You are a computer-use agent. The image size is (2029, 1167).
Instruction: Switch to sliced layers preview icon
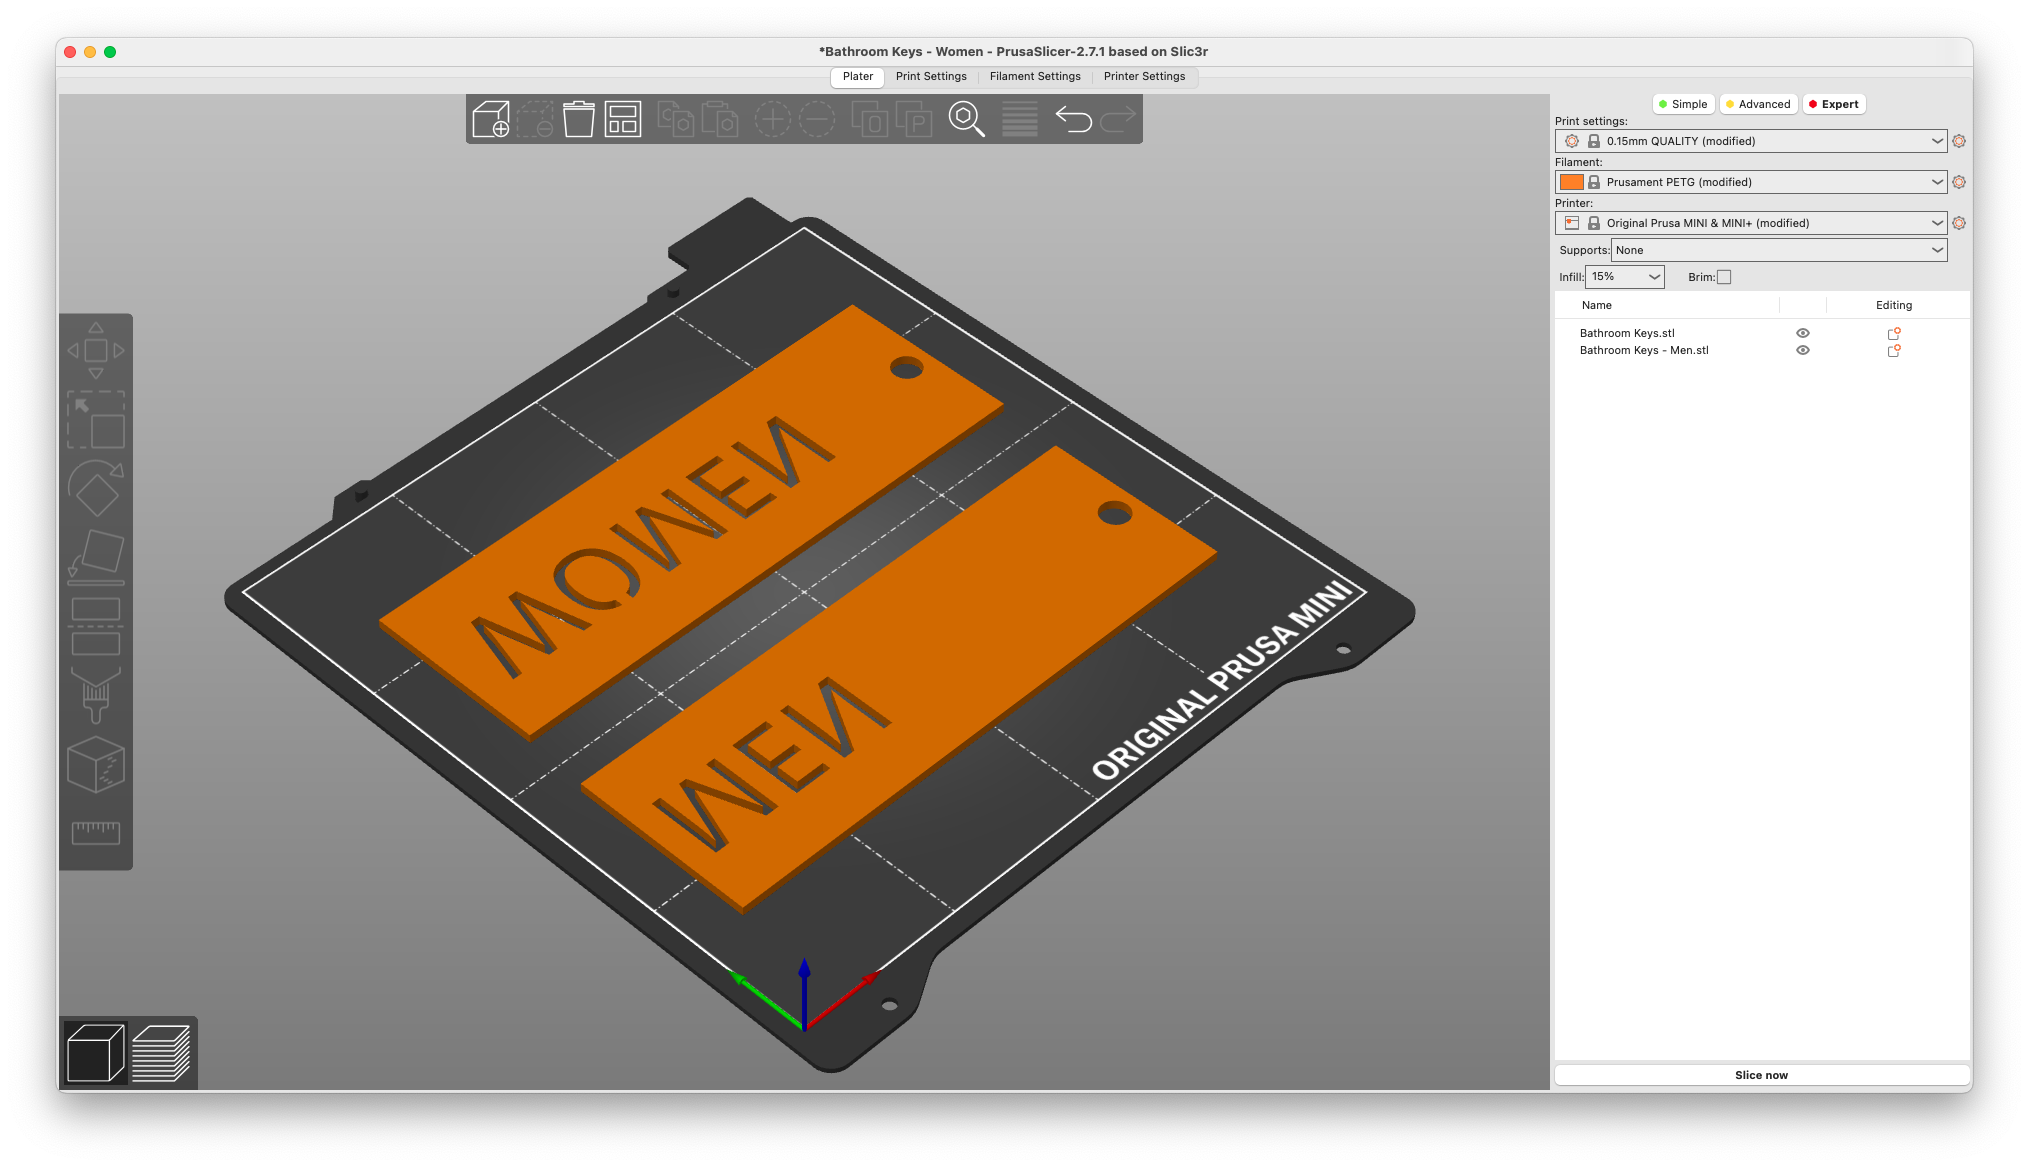161,1053
